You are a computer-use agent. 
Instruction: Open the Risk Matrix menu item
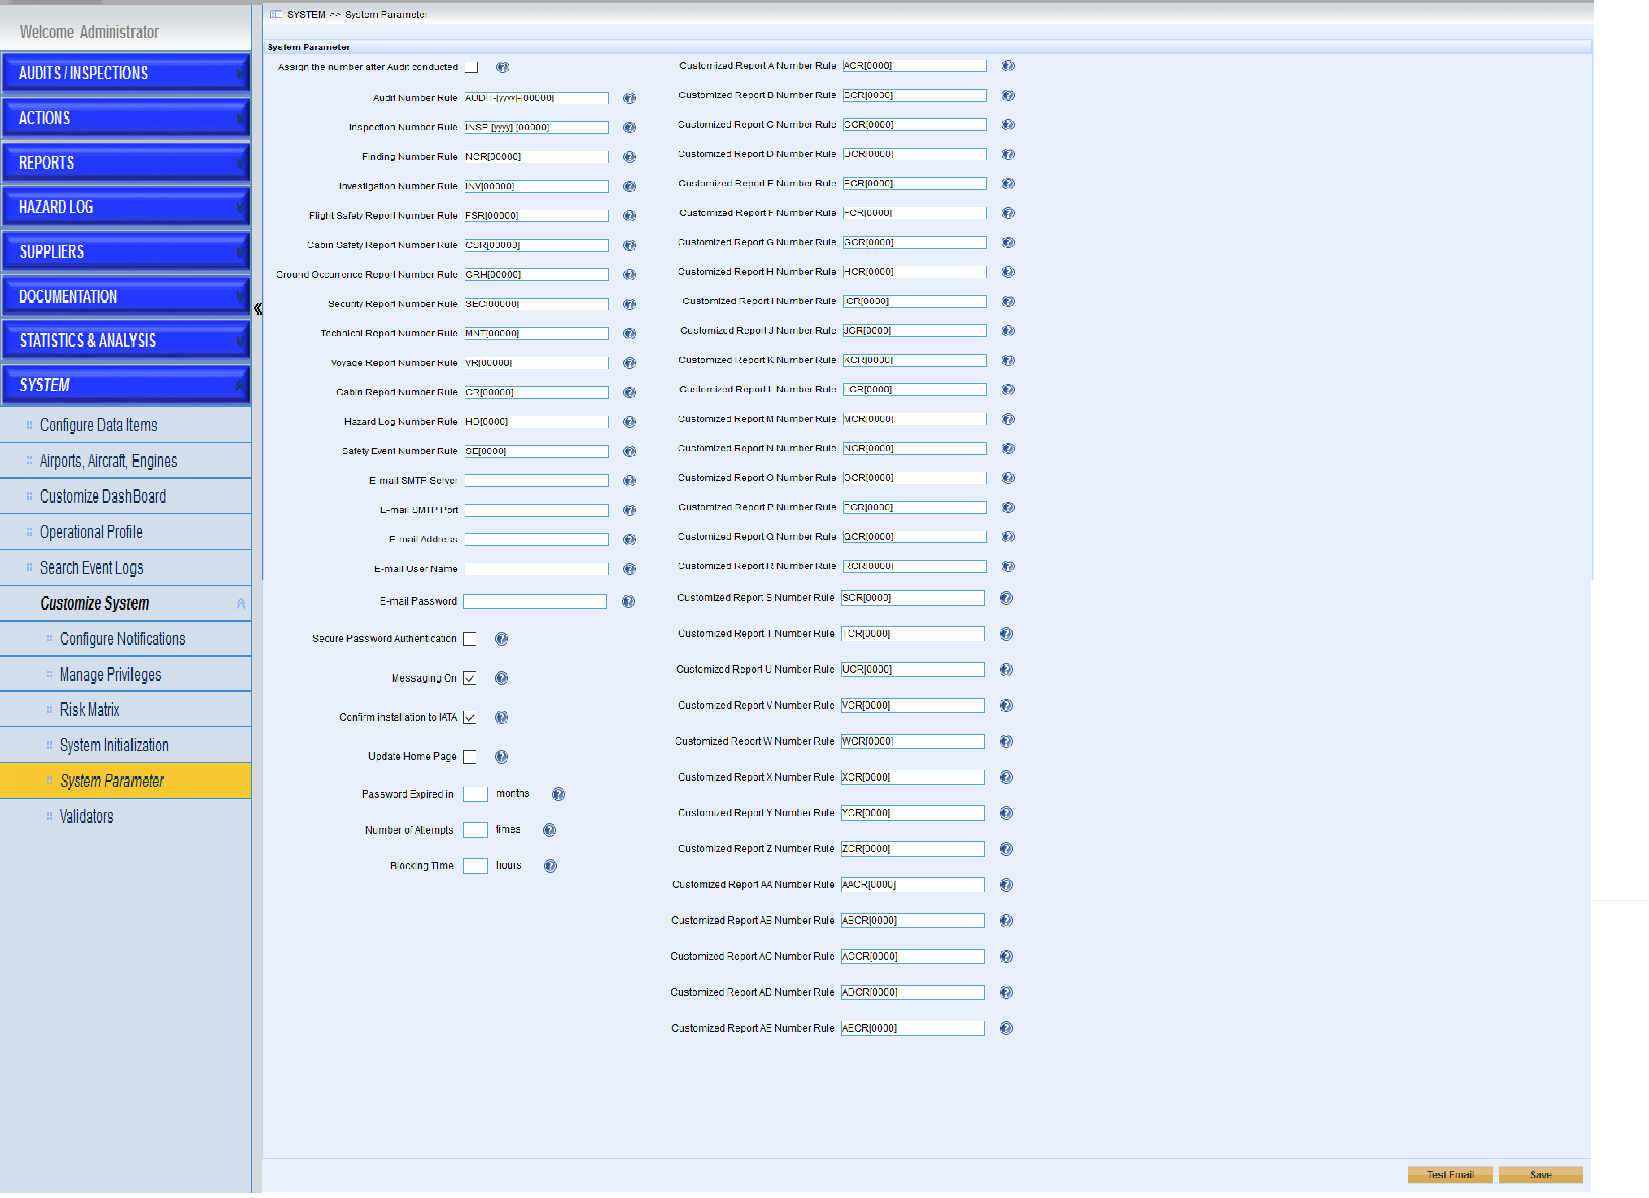pos(90,710)
